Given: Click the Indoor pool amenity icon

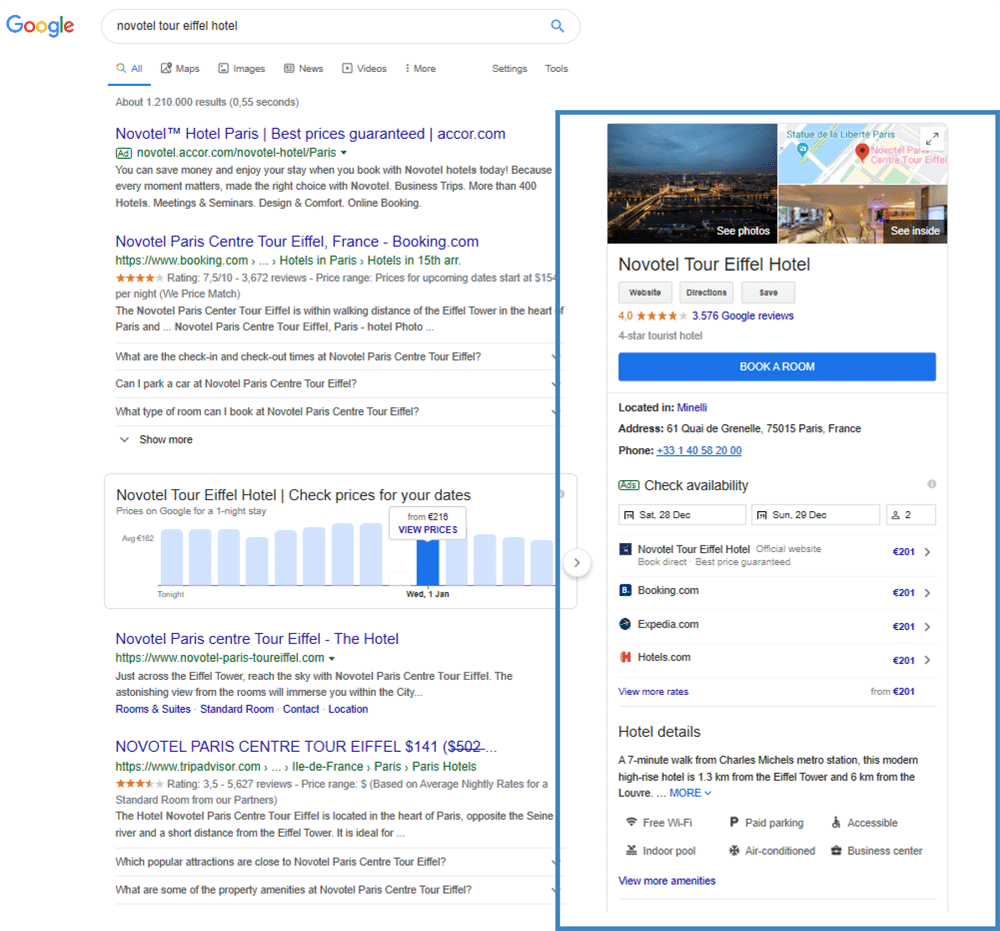Looking at the screenshot, I should click(631, 850).
